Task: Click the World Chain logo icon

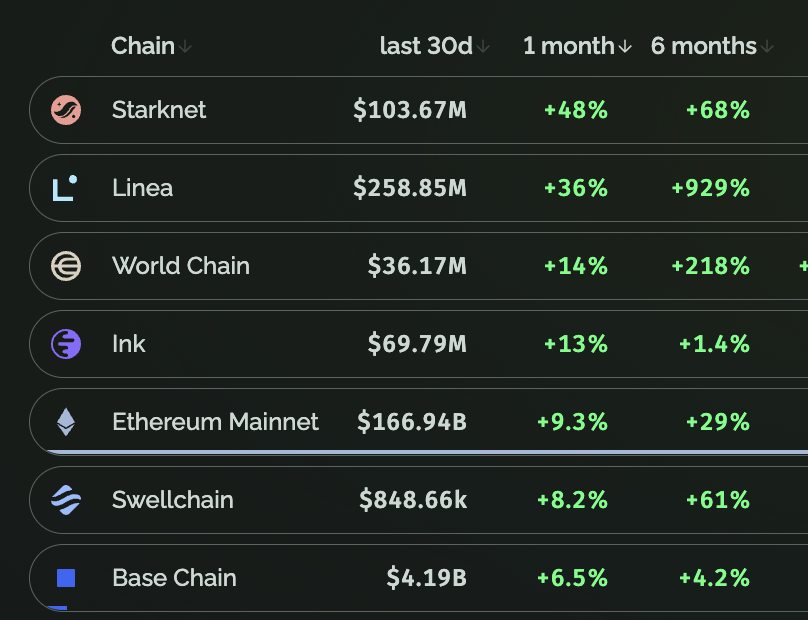Action: coord(66,266)
